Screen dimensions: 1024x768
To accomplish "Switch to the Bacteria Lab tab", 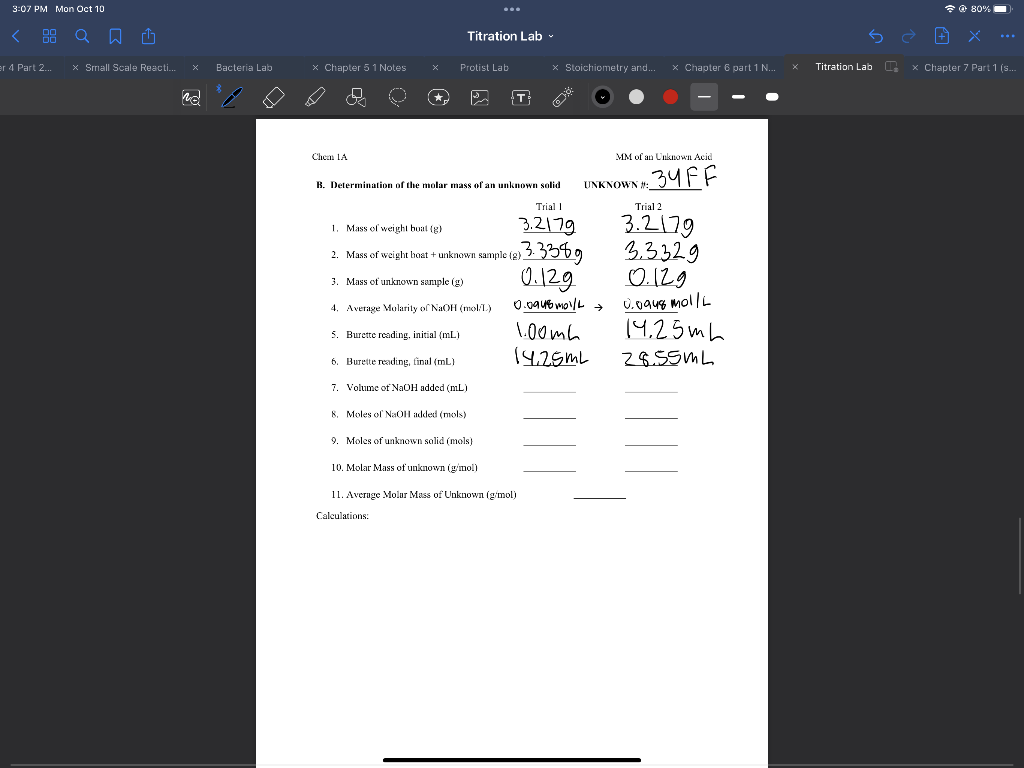I will (x=241, y=68).
